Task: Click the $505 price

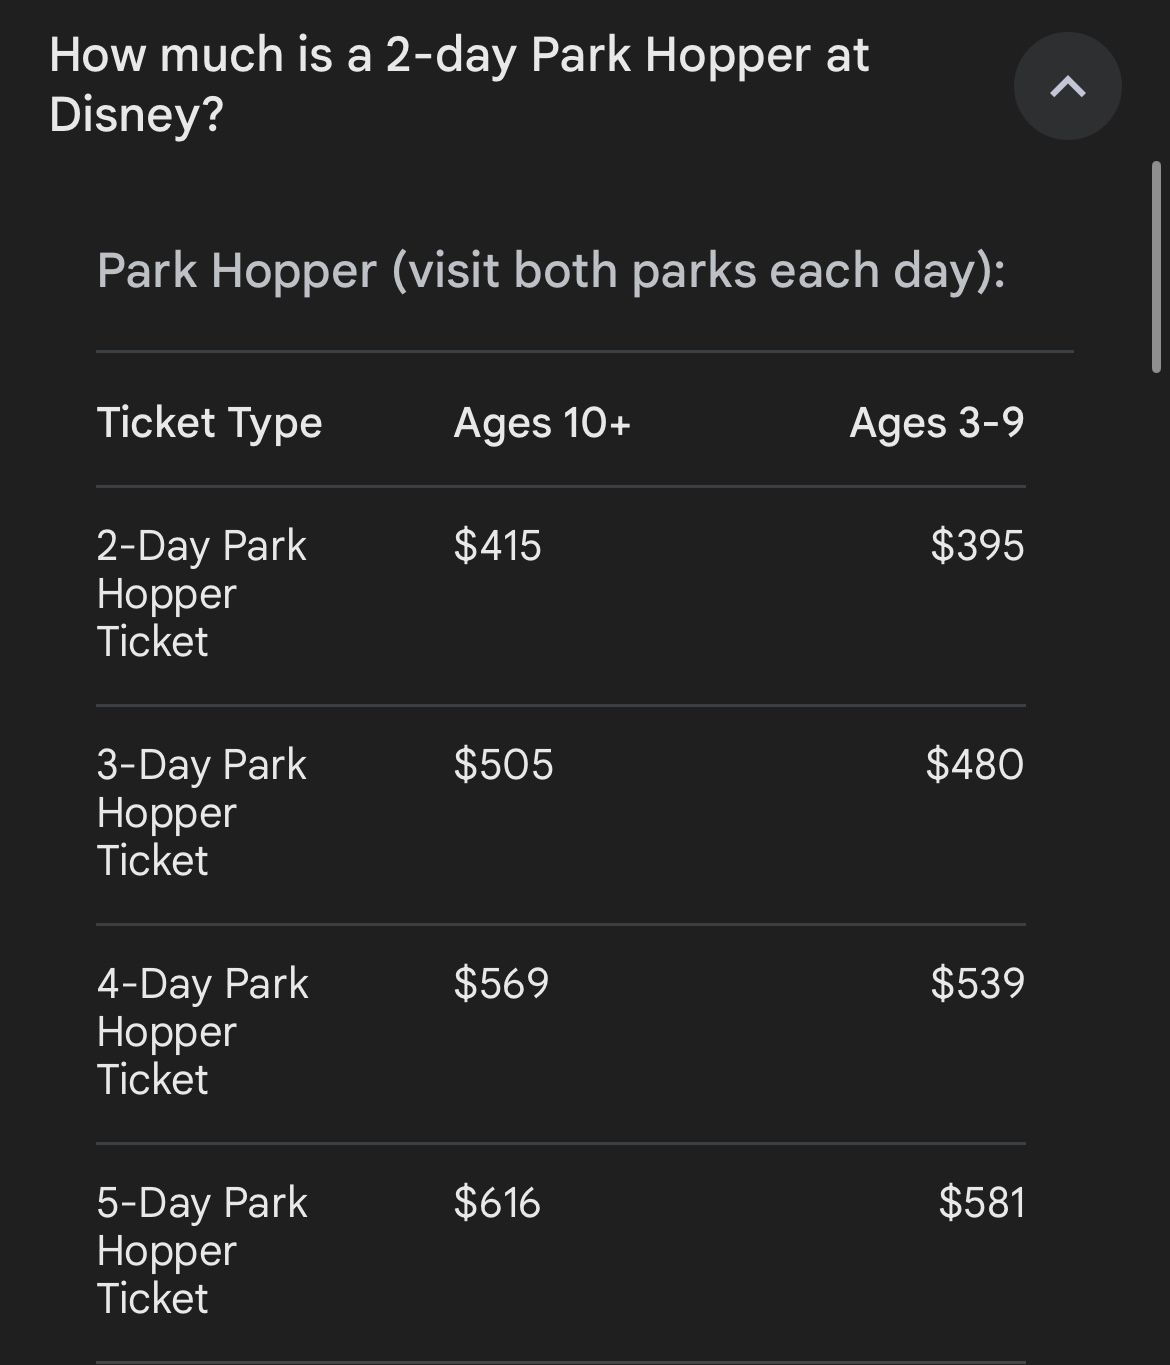Action: (503, 764)
